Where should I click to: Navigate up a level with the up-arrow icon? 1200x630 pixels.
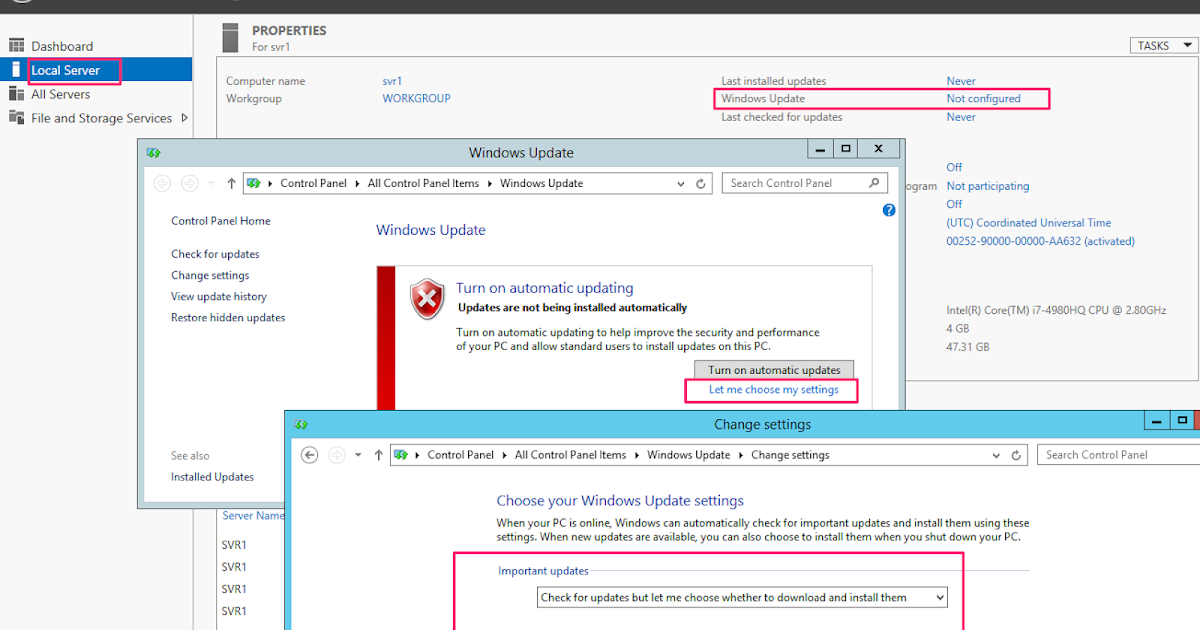coord(231,183)
